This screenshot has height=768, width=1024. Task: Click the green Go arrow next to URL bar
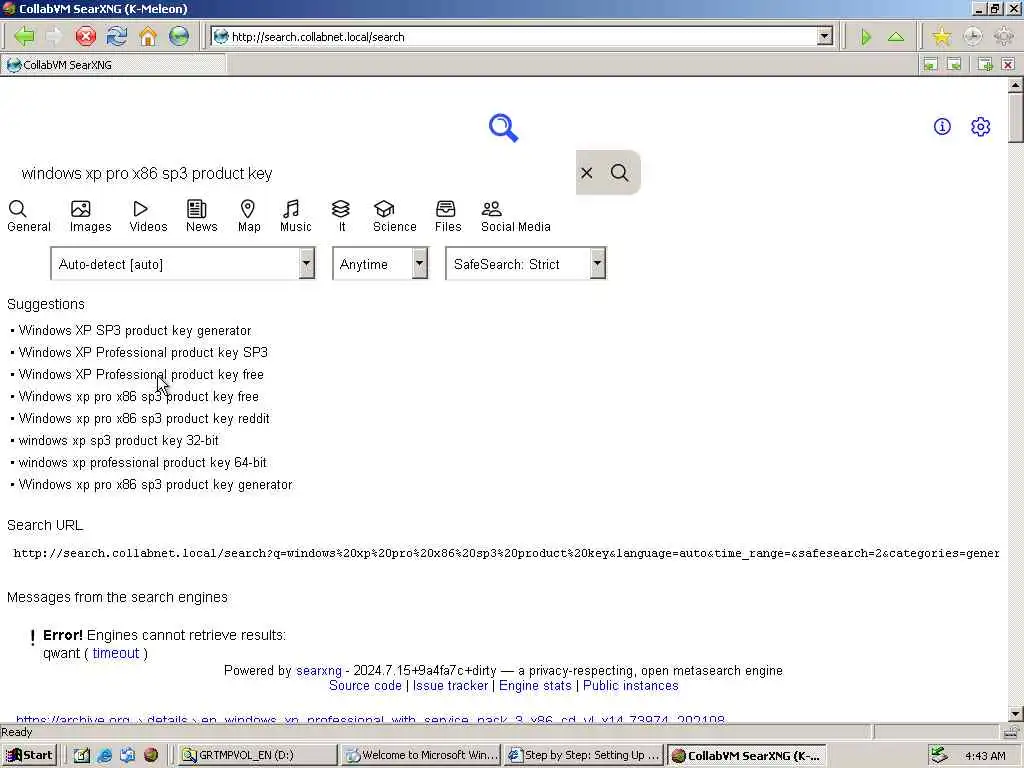[866, 37]
